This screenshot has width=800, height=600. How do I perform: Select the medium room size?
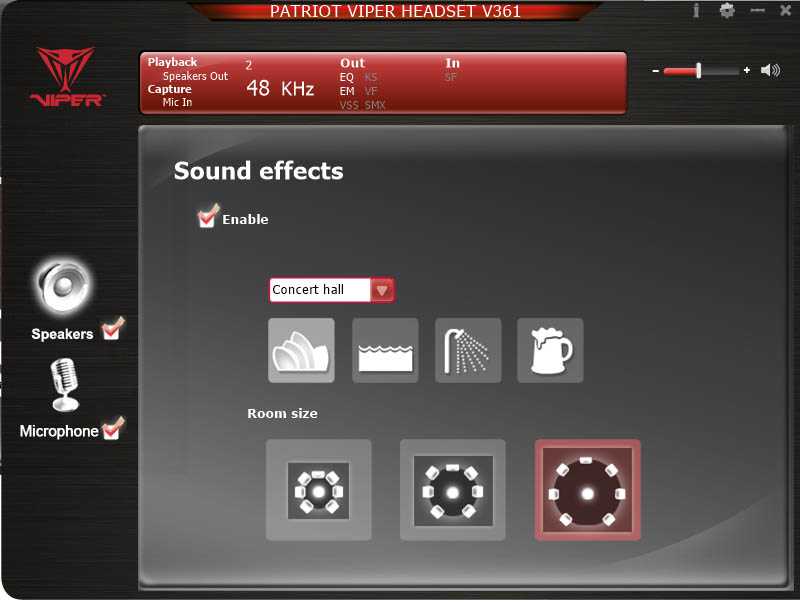click(453, 490)
